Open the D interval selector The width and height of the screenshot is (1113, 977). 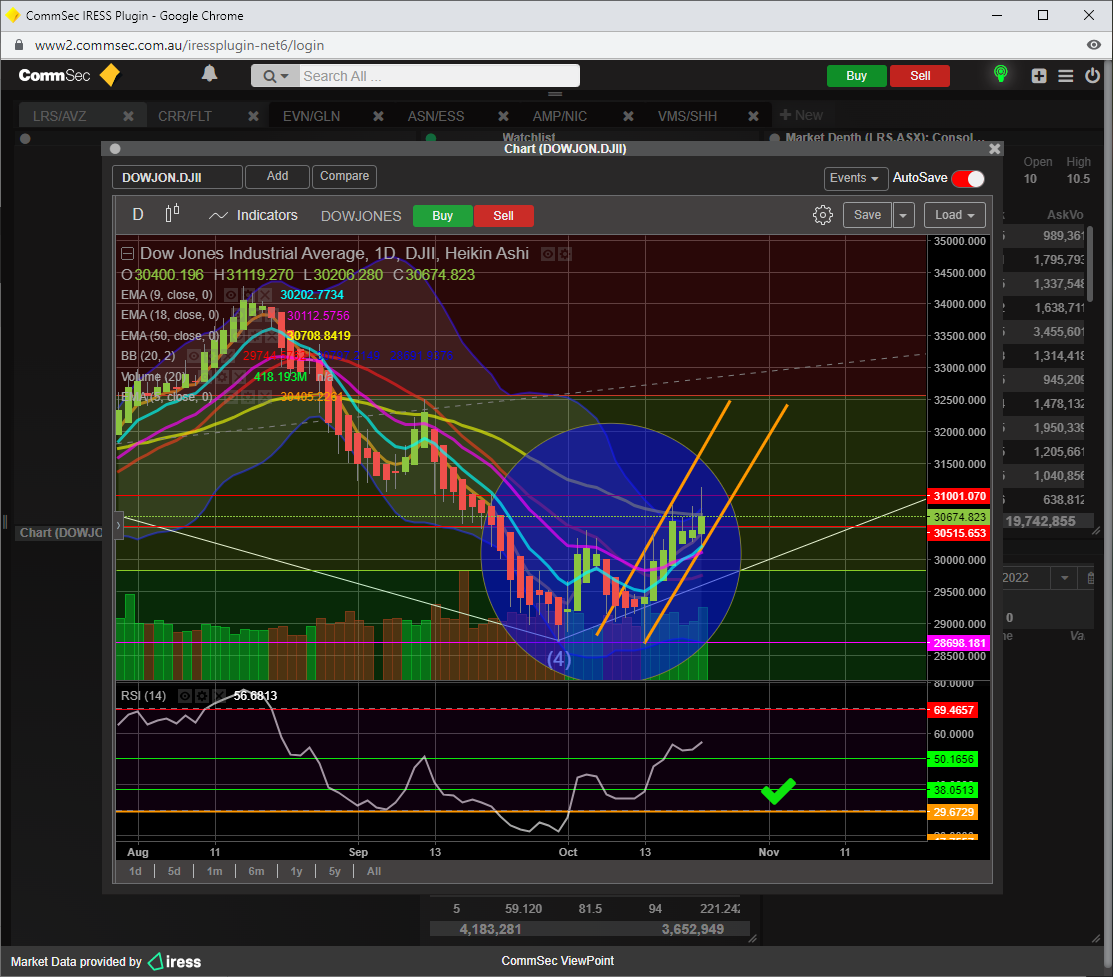coord(138,214)
